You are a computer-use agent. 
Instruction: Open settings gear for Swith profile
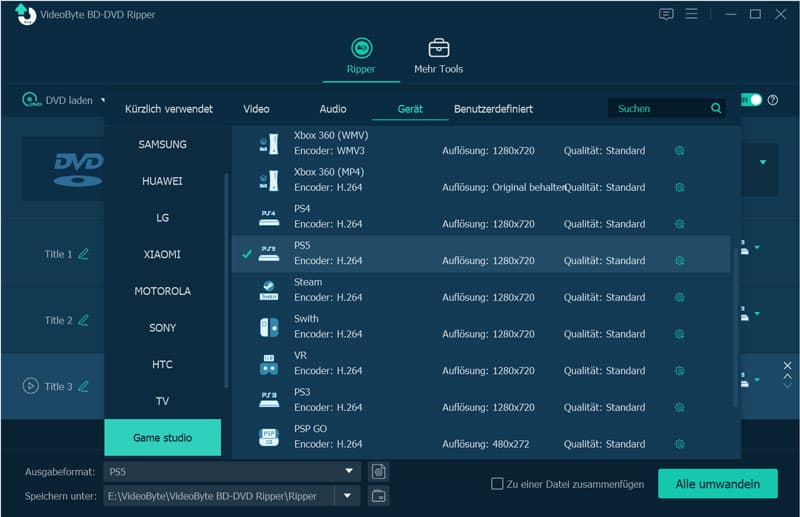click(679, 334)
